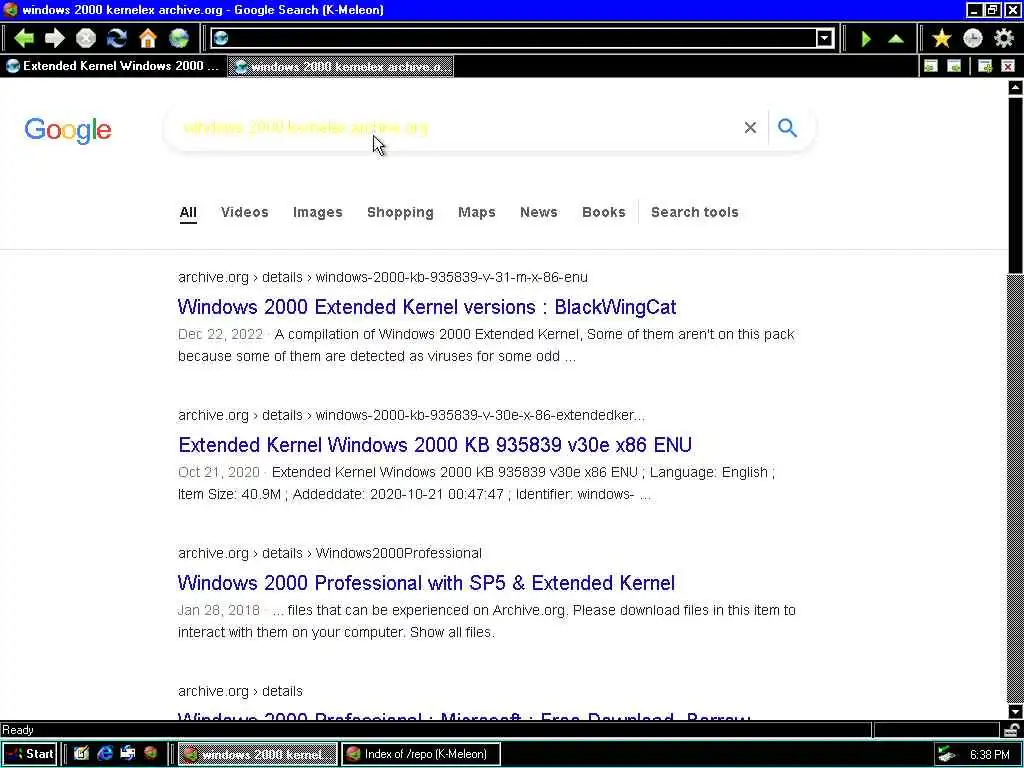
Task: Open History with the clock icon
Action: (973, 39)
